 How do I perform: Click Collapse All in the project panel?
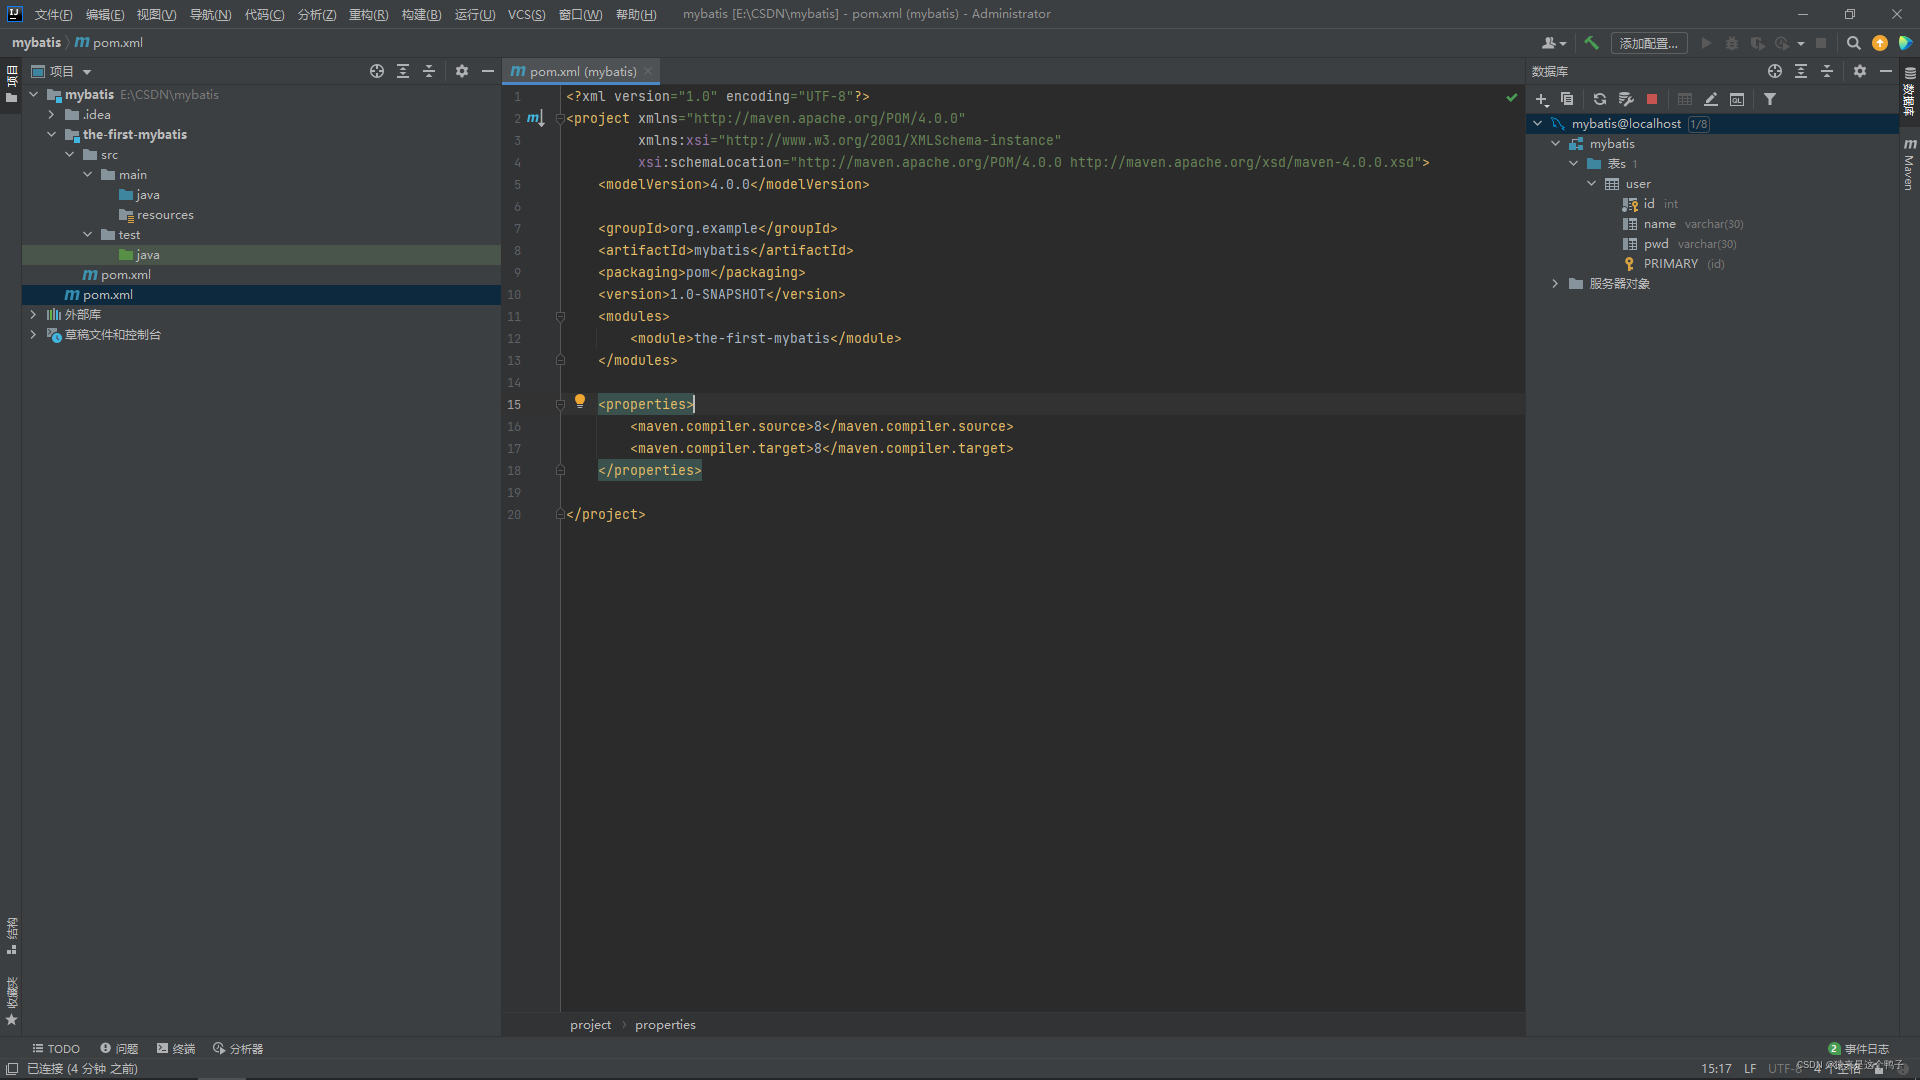tap(429, 71)
